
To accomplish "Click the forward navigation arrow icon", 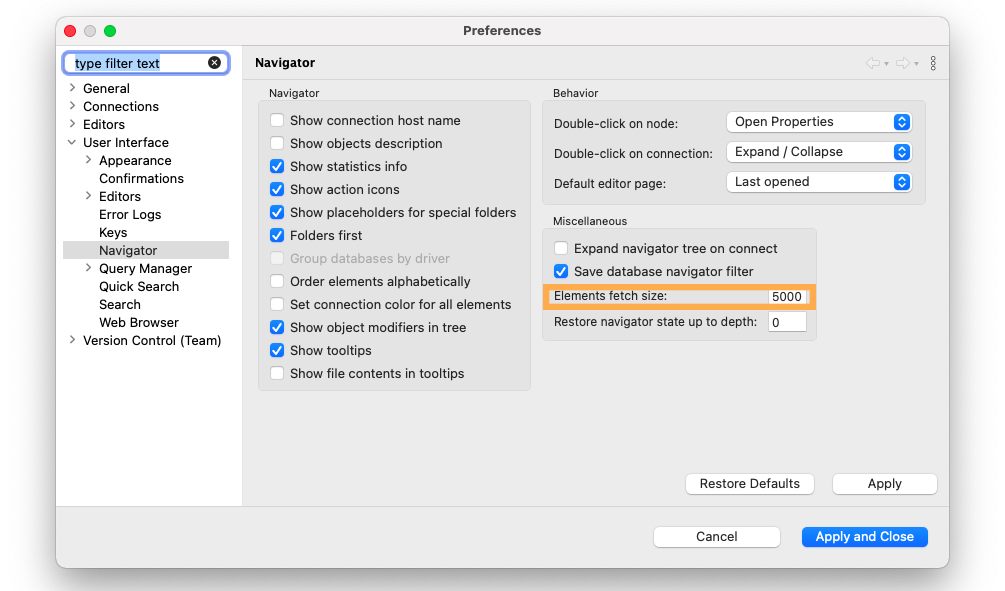I will tap(902, 63).
